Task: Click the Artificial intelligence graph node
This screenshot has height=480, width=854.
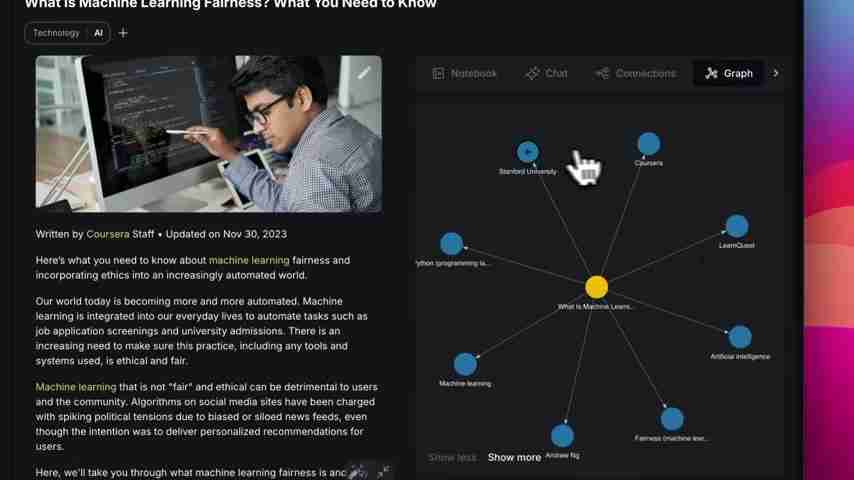Action: pyautogui.click(x=740, y=337)
